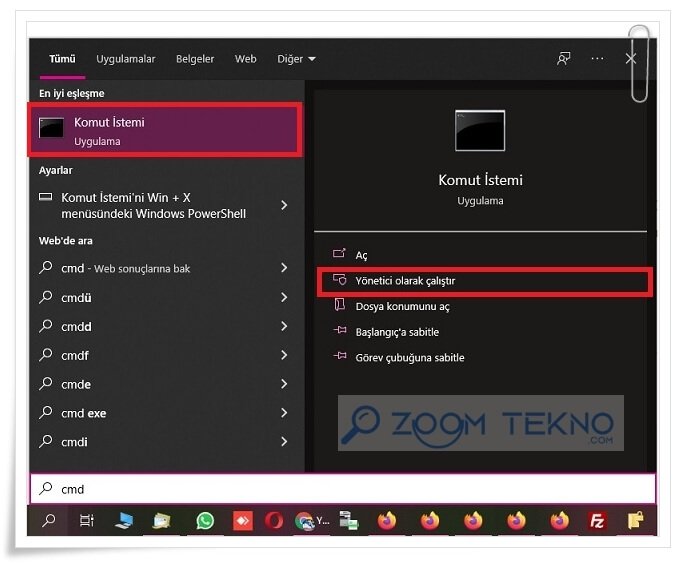Screen dimensions: 687x564
Task: Select 'cmd - Web sonuçlarına bak' suggestion
Action: (125, 268)
